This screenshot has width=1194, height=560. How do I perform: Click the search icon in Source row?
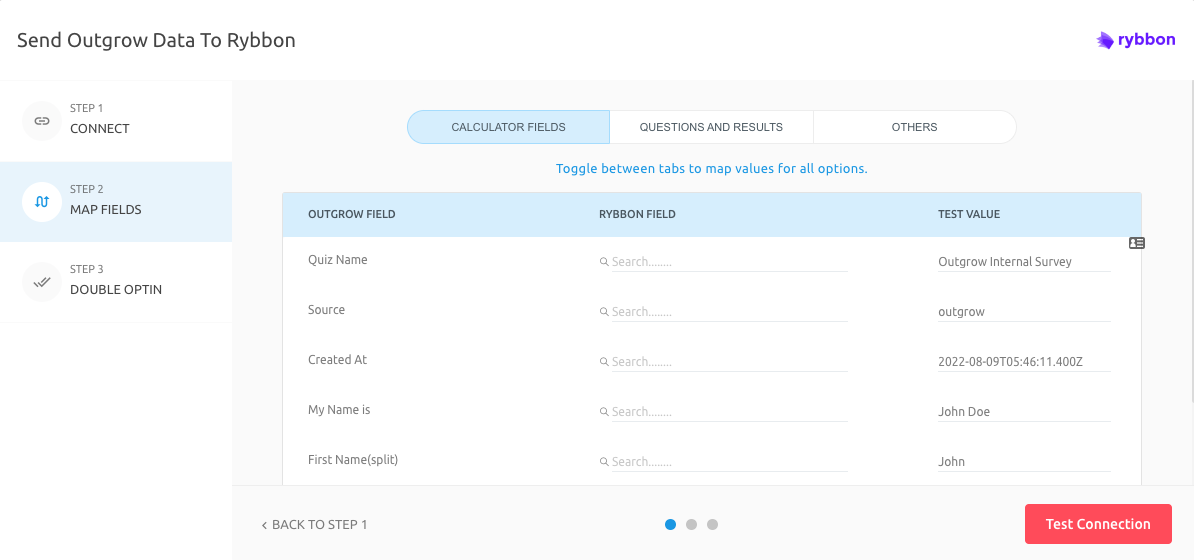click(604, 312)
